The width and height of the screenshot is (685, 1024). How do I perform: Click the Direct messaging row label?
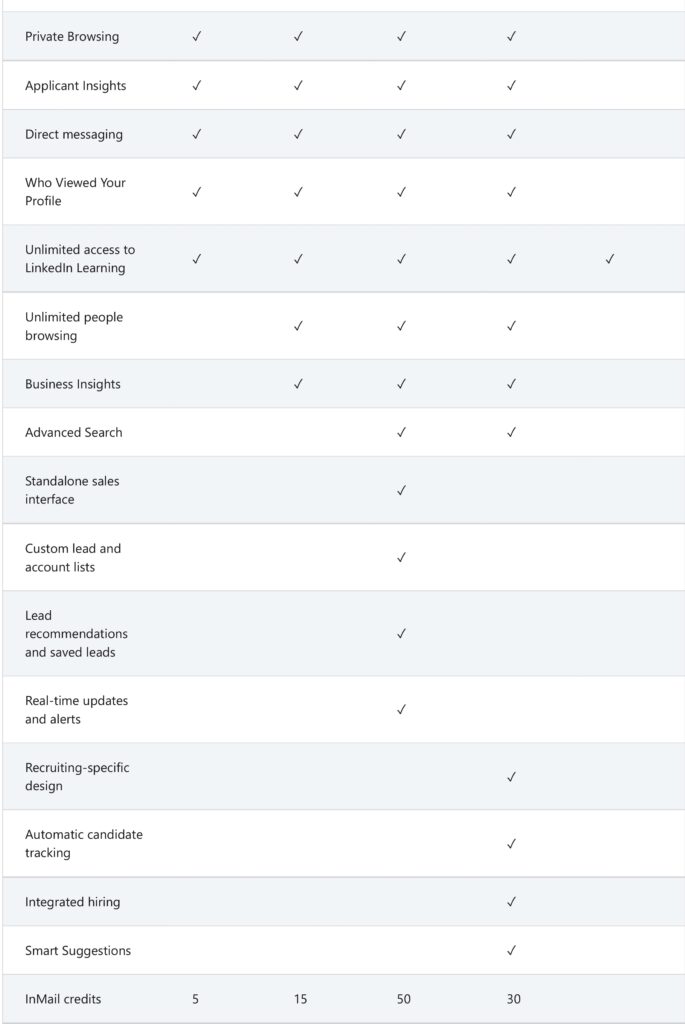coord(74,134)
